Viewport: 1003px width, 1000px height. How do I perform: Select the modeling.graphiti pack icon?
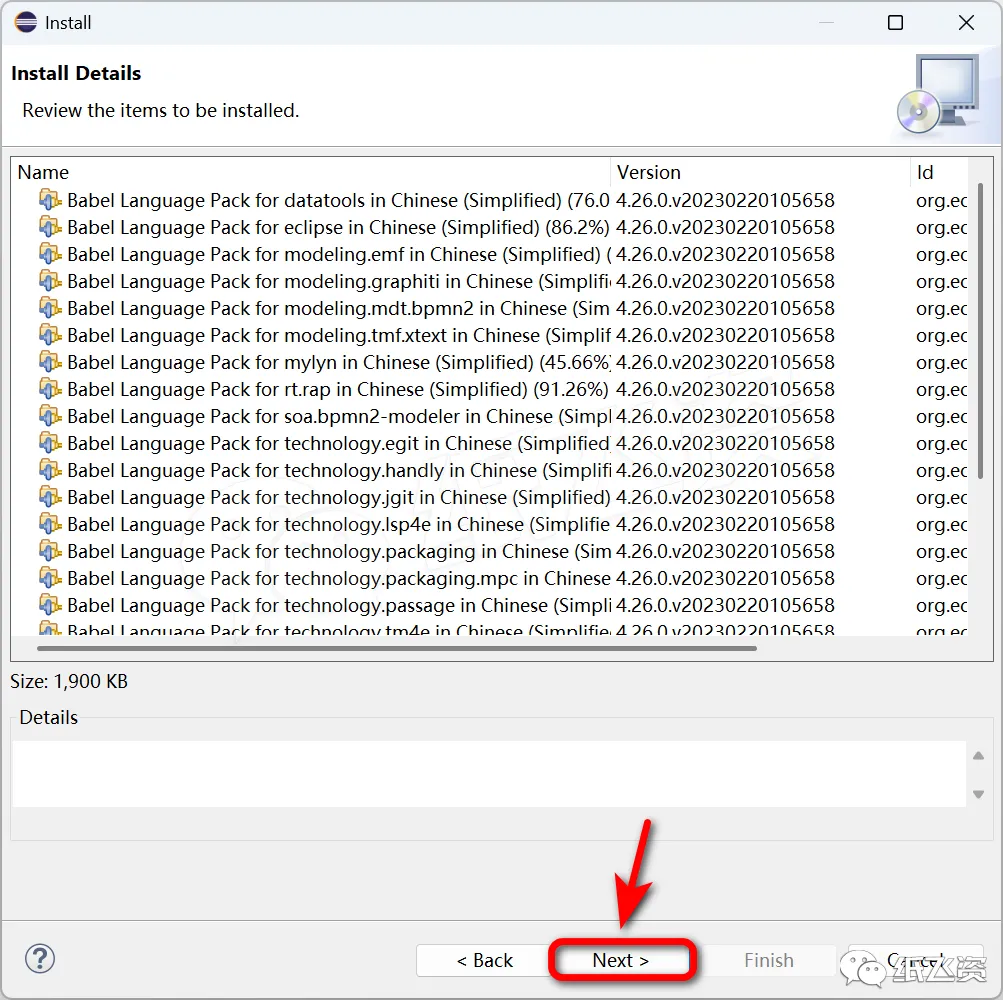[x=50, y=280]
